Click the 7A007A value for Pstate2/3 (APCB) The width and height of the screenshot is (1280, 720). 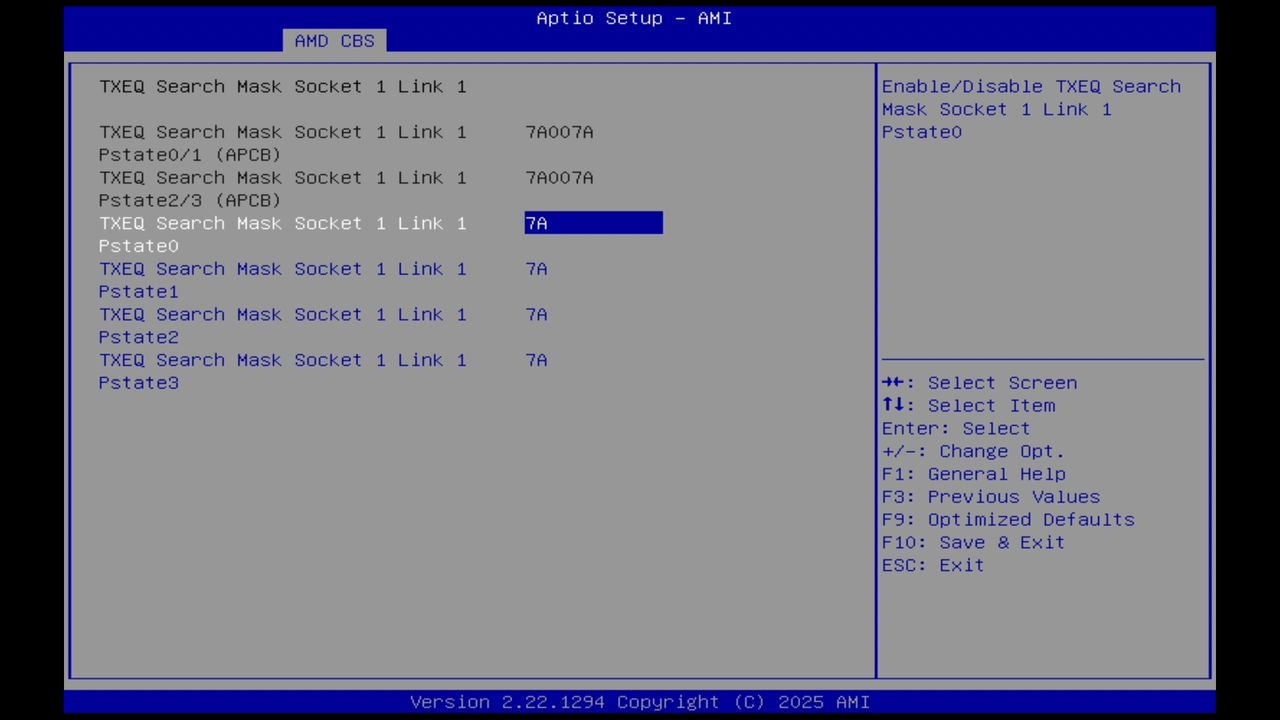pos(559,177)
